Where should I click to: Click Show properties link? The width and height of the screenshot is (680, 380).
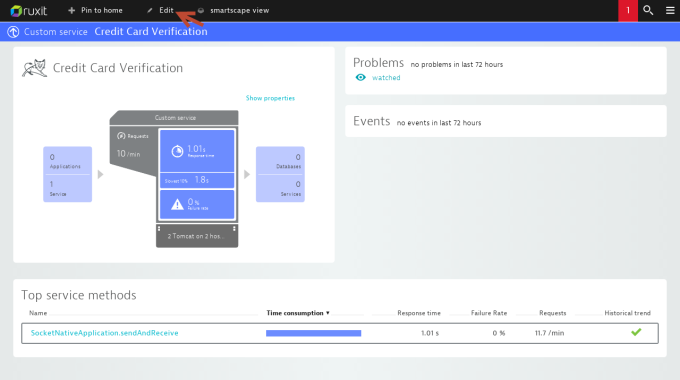click(x=270, y=98)
